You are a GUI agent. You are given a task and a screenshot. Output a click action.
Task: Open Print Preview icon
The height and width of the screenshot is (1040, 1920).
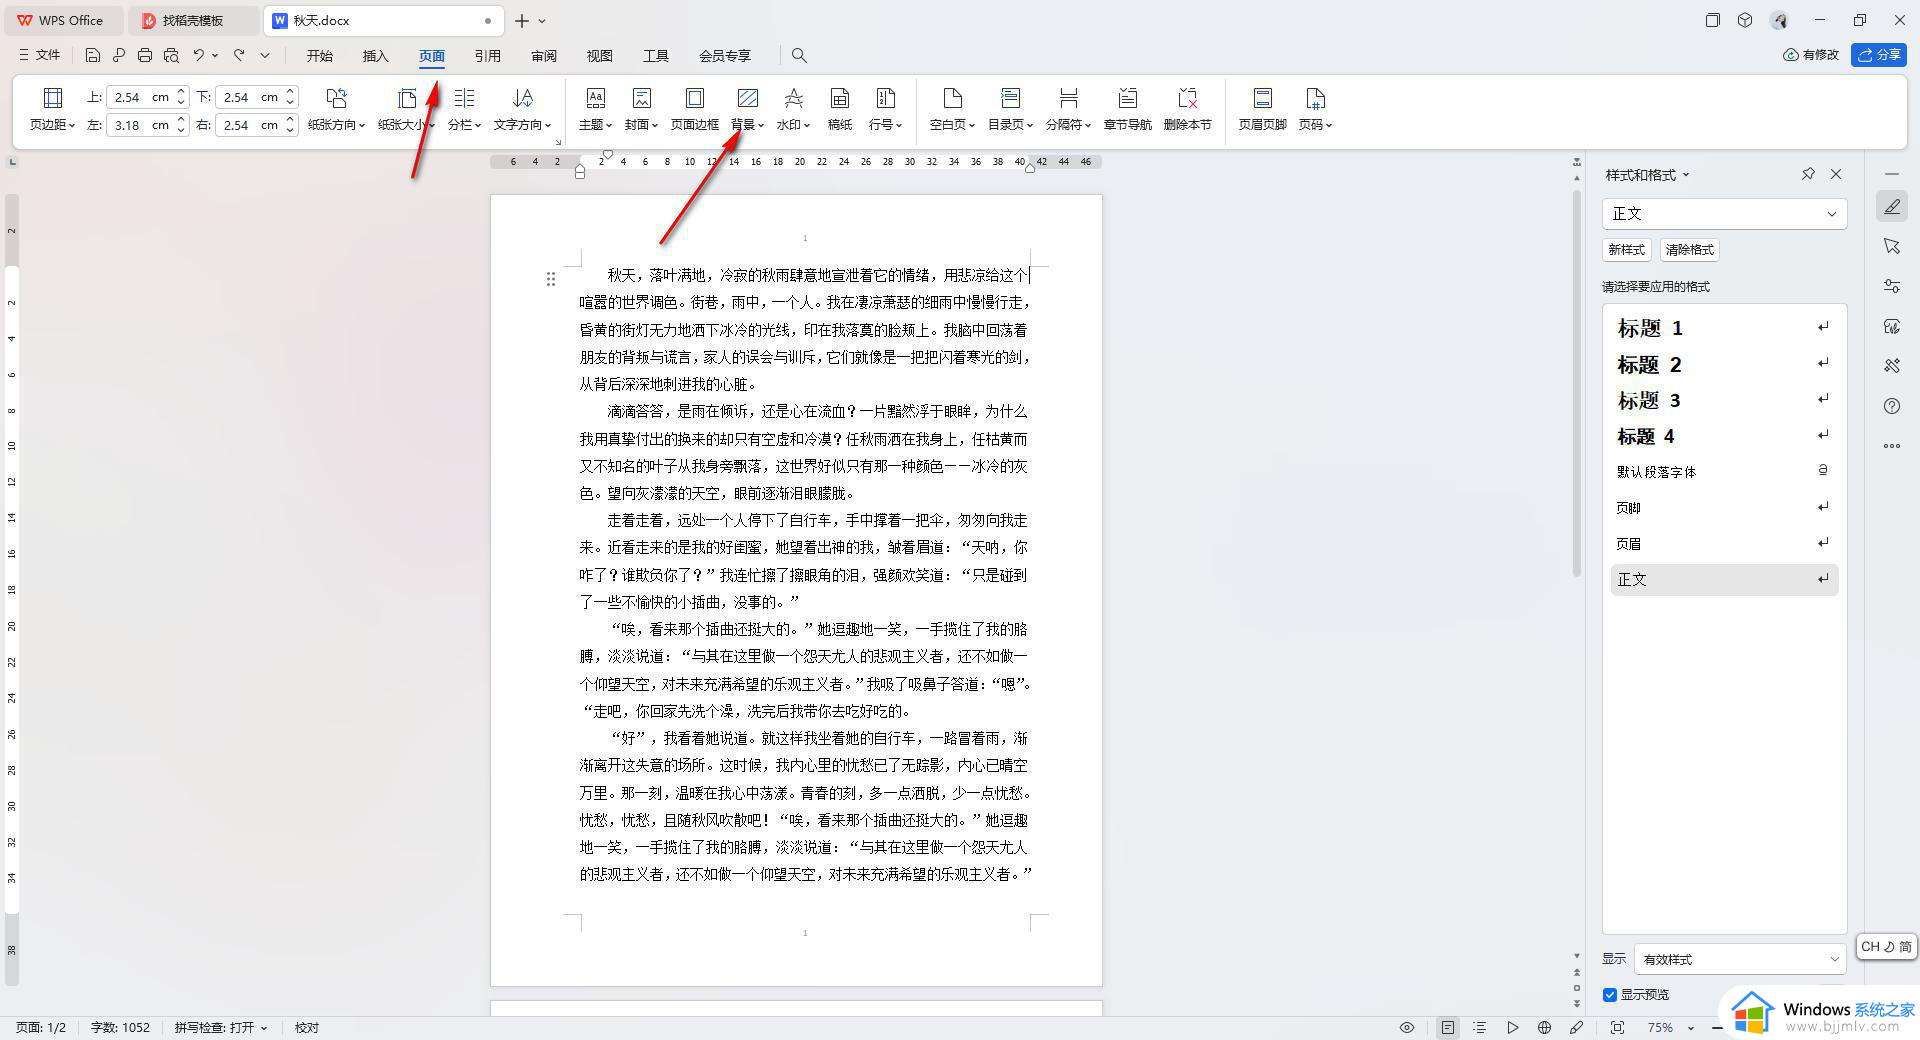(171, 55)
